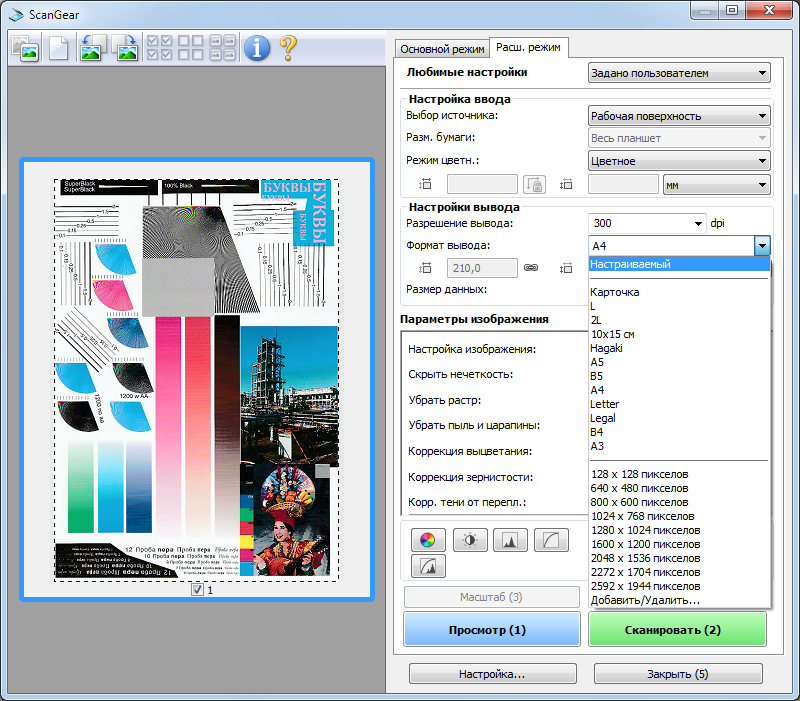Toggle checkbox for frame 1
This screenshot has width=800, height=701.
tap(197, 590)
